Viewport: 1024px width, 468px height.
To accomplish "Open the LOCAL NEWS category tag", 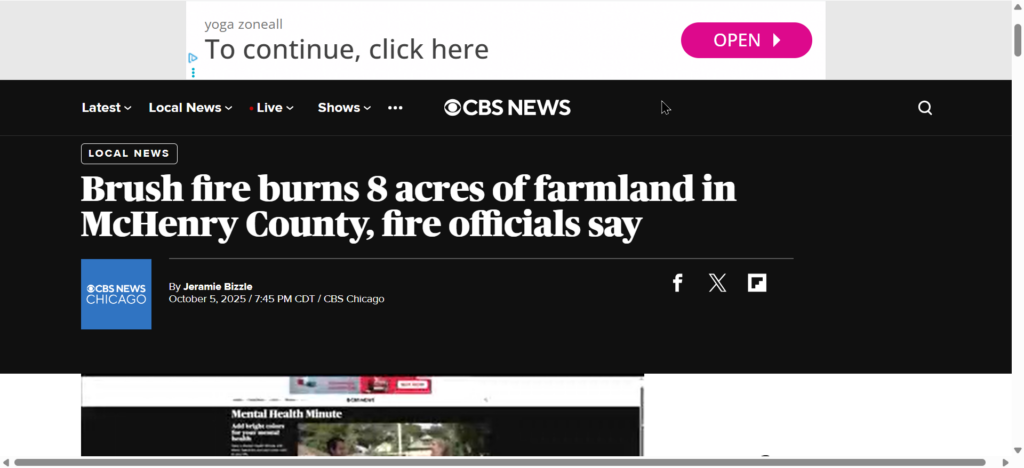I will (x=129, y=153).
